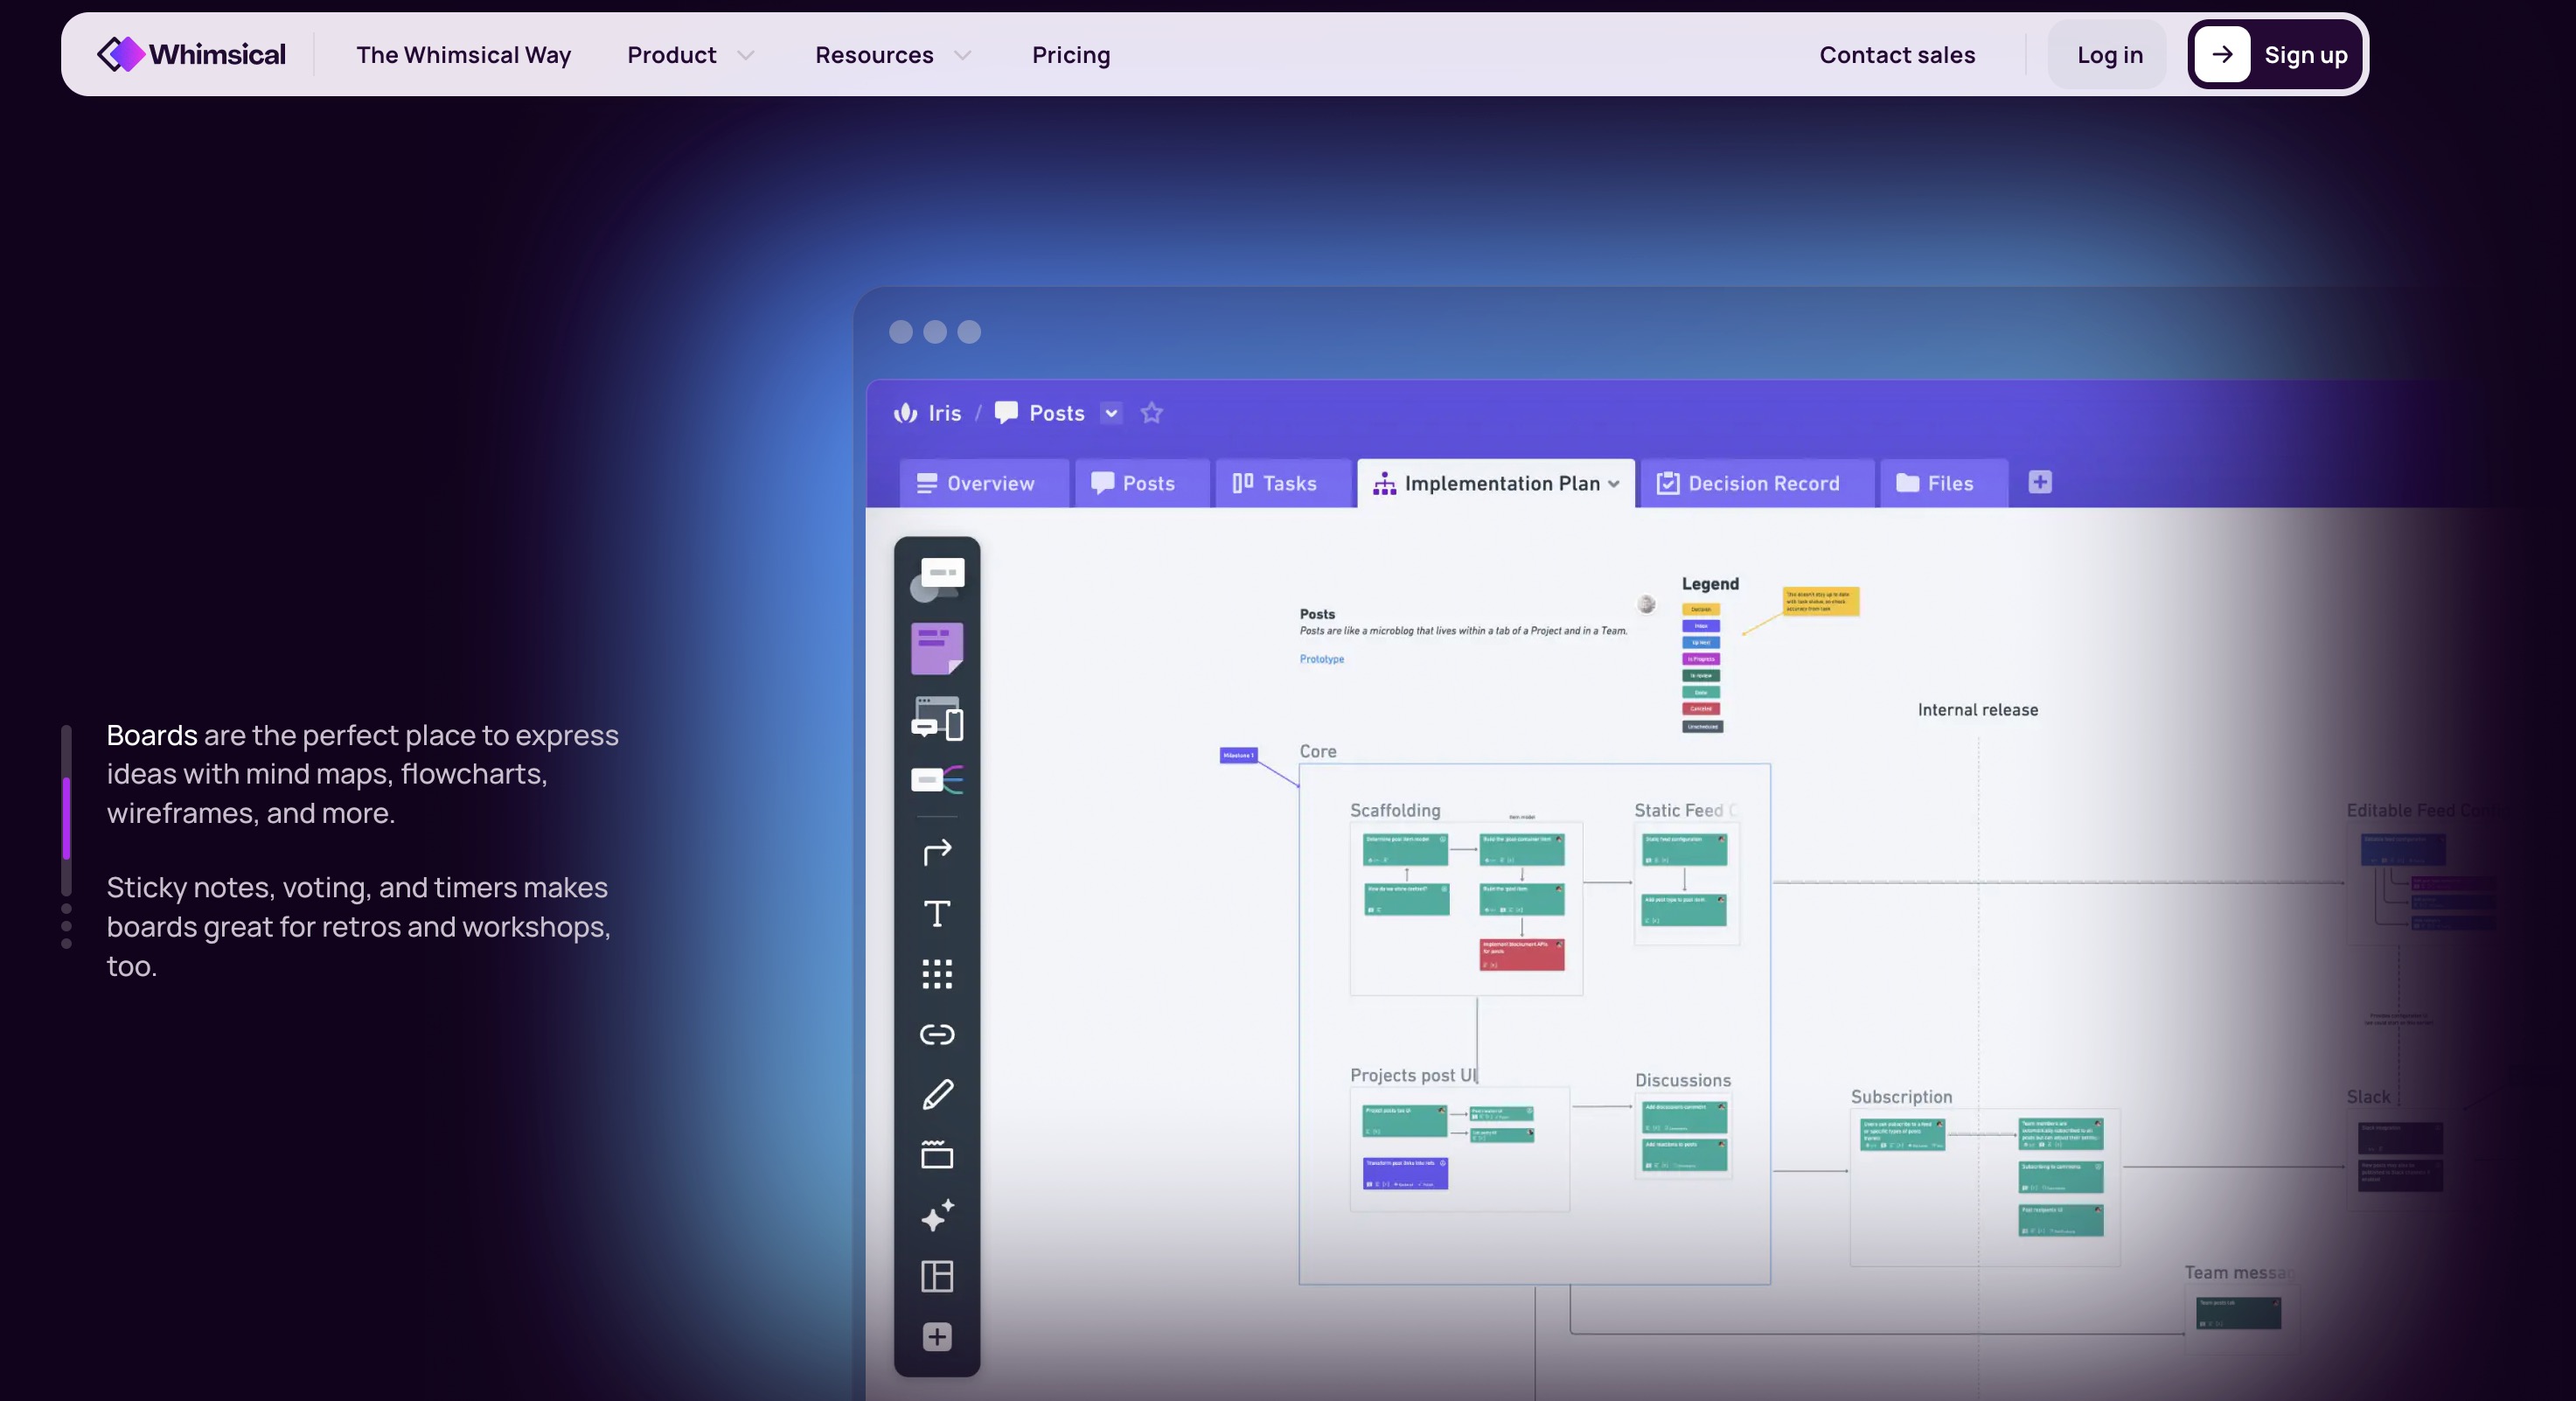Click the Whimsical logo
The height and width of the screenshot is (1401, 2576).
point(191,54)
